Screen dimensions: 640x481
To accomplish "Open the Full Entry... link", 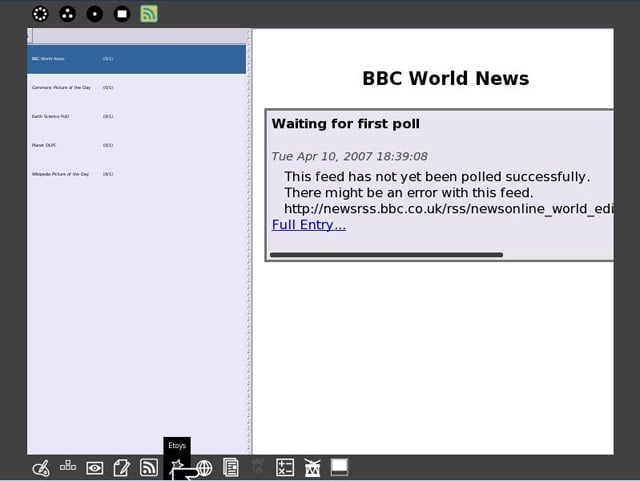I will [309, 225].
